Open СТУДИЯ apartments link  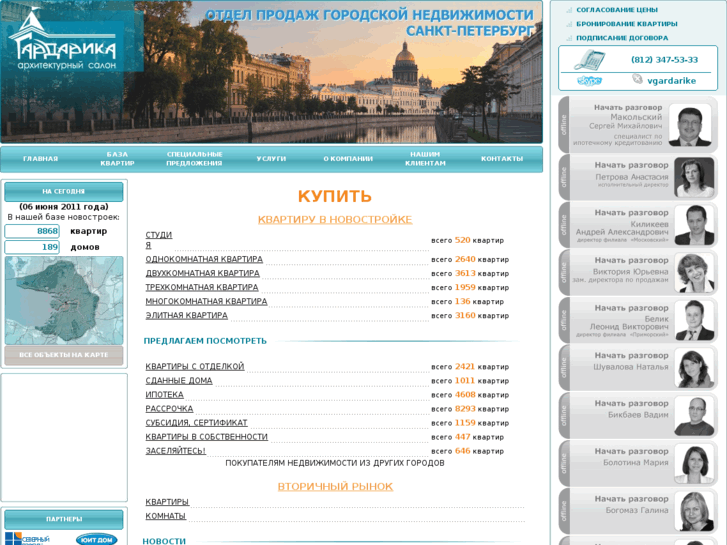tap(159, 240)
